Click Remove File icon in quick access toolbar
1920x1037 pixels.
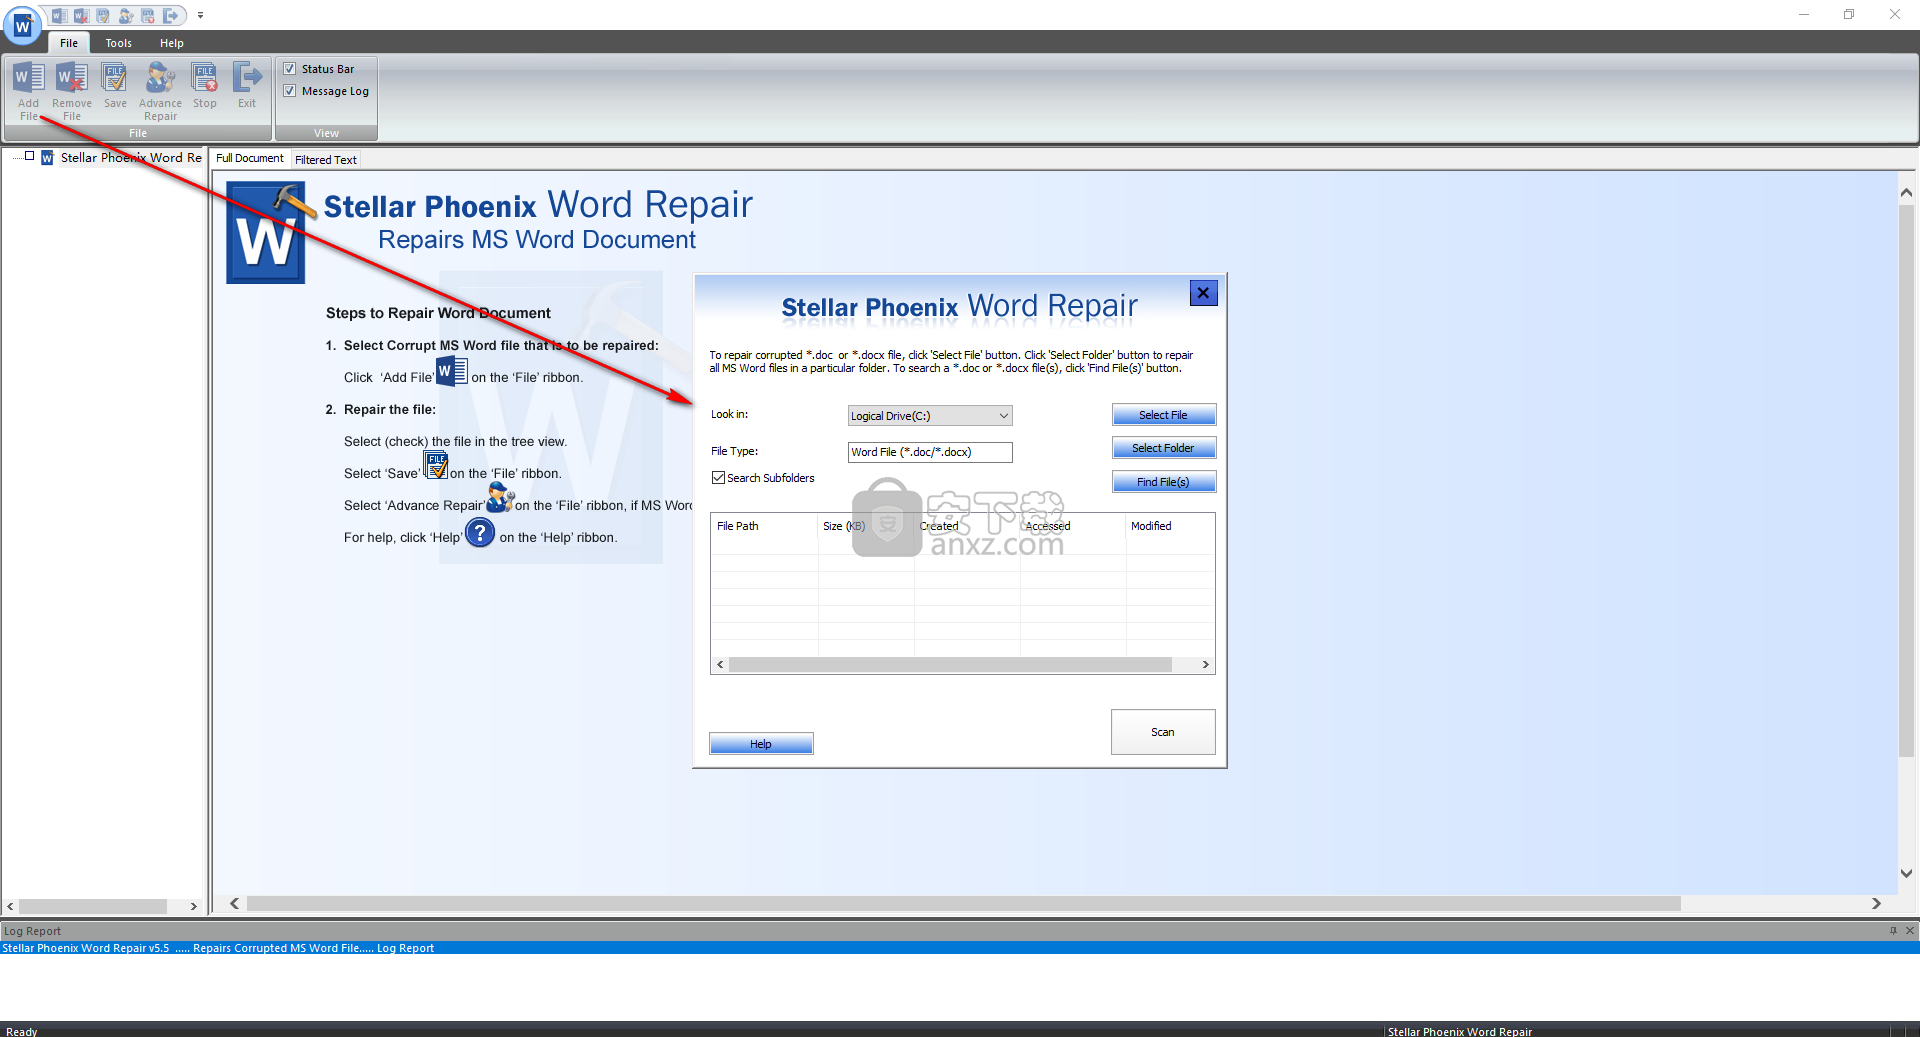[81, 16]
